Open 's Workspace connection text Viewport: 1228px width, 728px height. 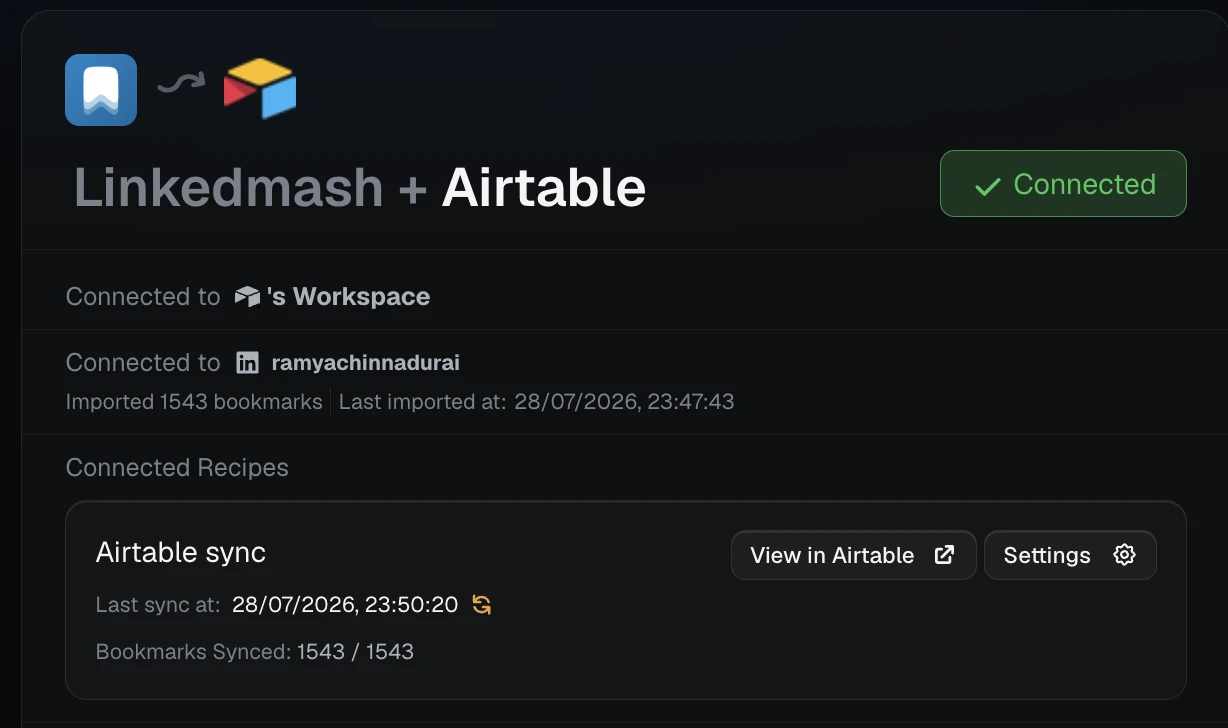point(348,297)
